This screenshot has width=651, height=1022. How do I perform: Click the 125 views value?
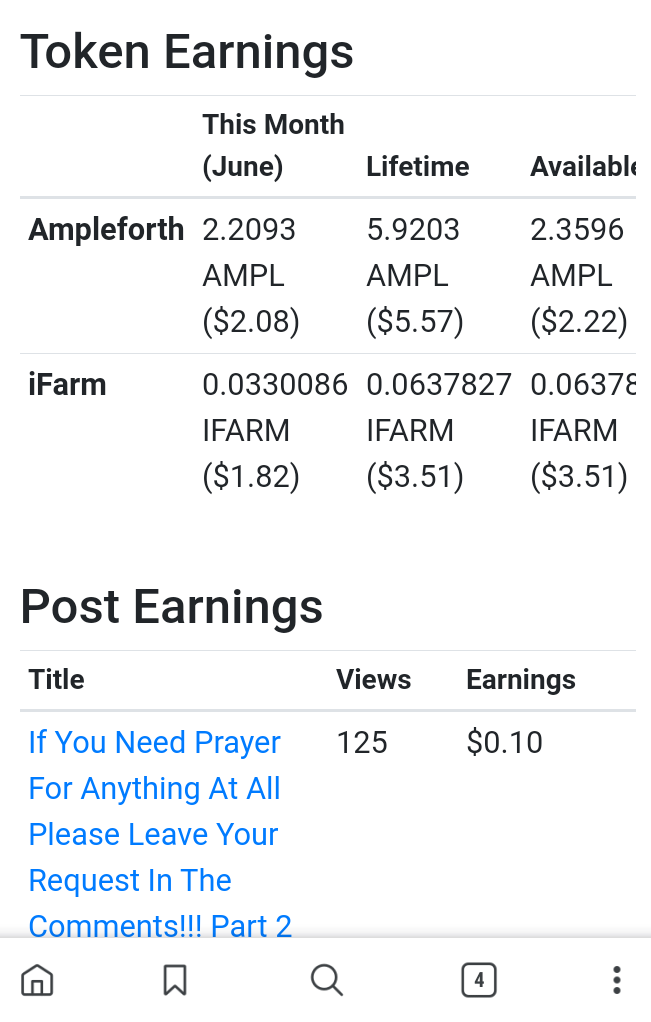pyautogui.click(x=362, y=743)
